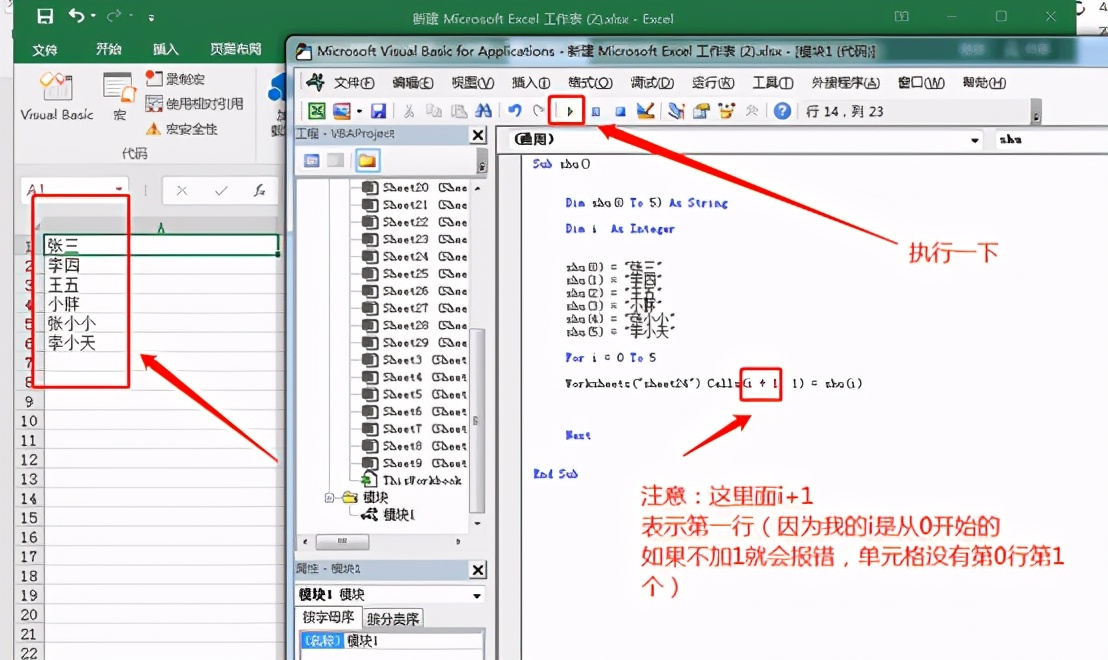The height and width of the screenshot is (660, 1108).
Task: Click the Paste icon in VBA toolbar
Action: (459, 111)
